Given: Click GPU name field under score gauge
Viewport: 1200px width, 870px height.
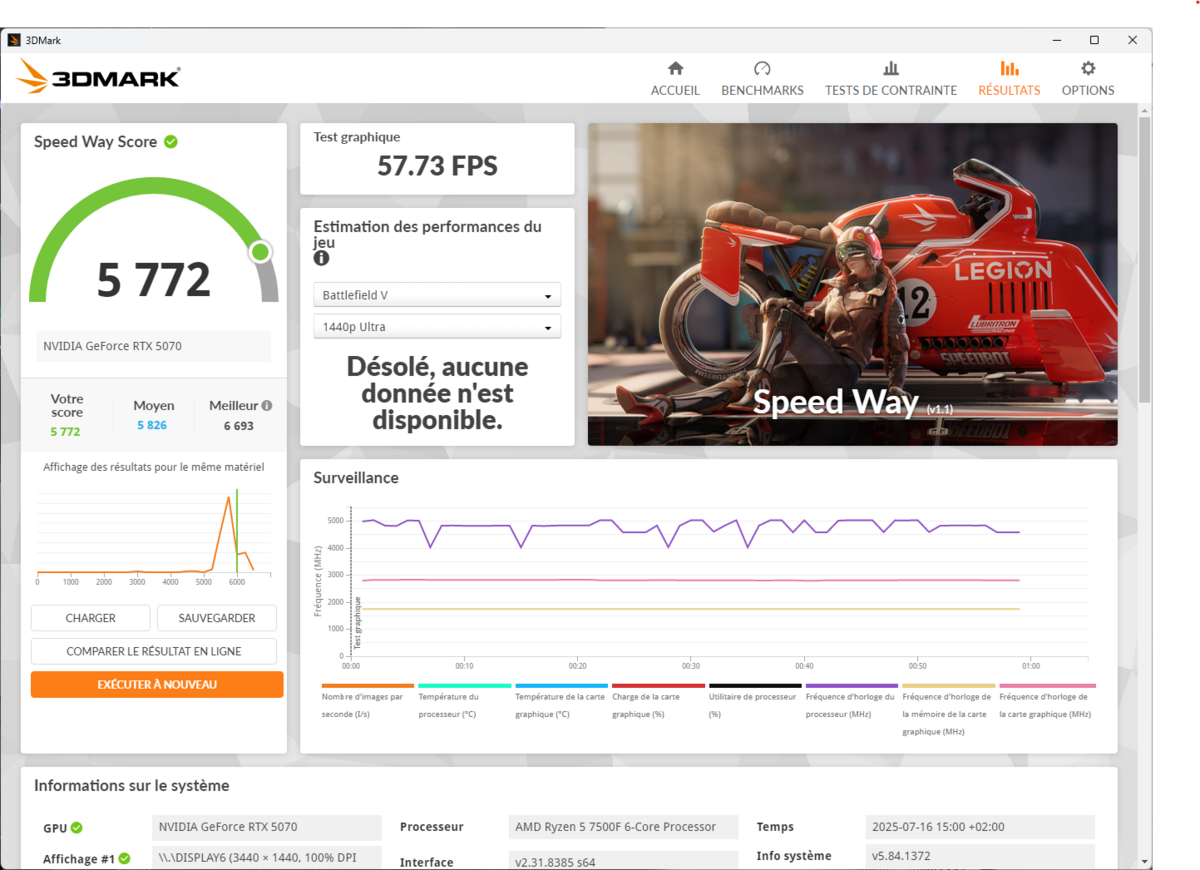Looking at the screenshot, I should (x=154, y=346).
